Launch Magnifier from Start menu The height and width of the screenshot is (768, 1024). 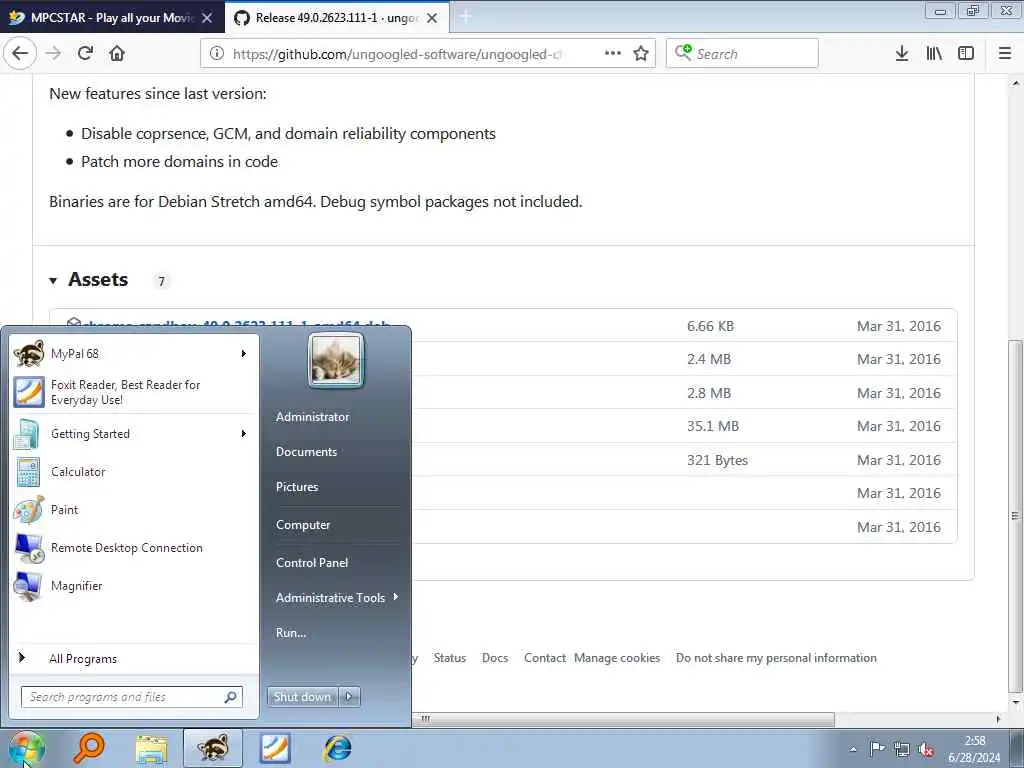134,586
